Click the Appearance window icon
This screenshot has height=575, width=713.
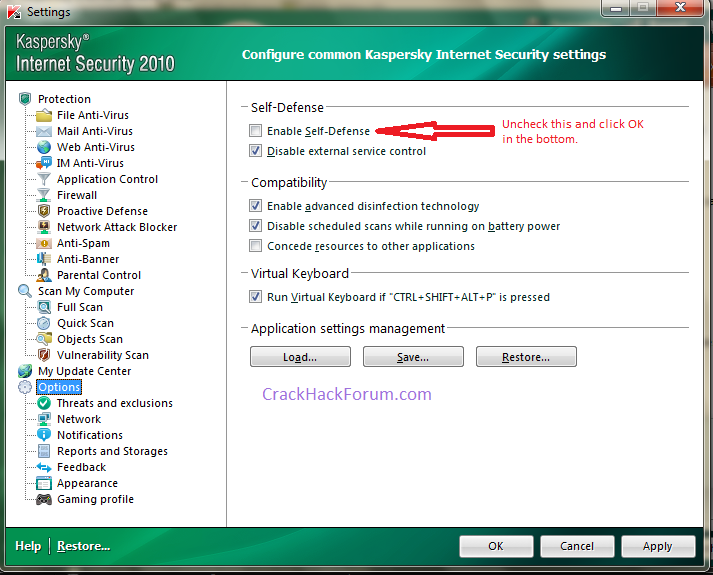[44, 483]
